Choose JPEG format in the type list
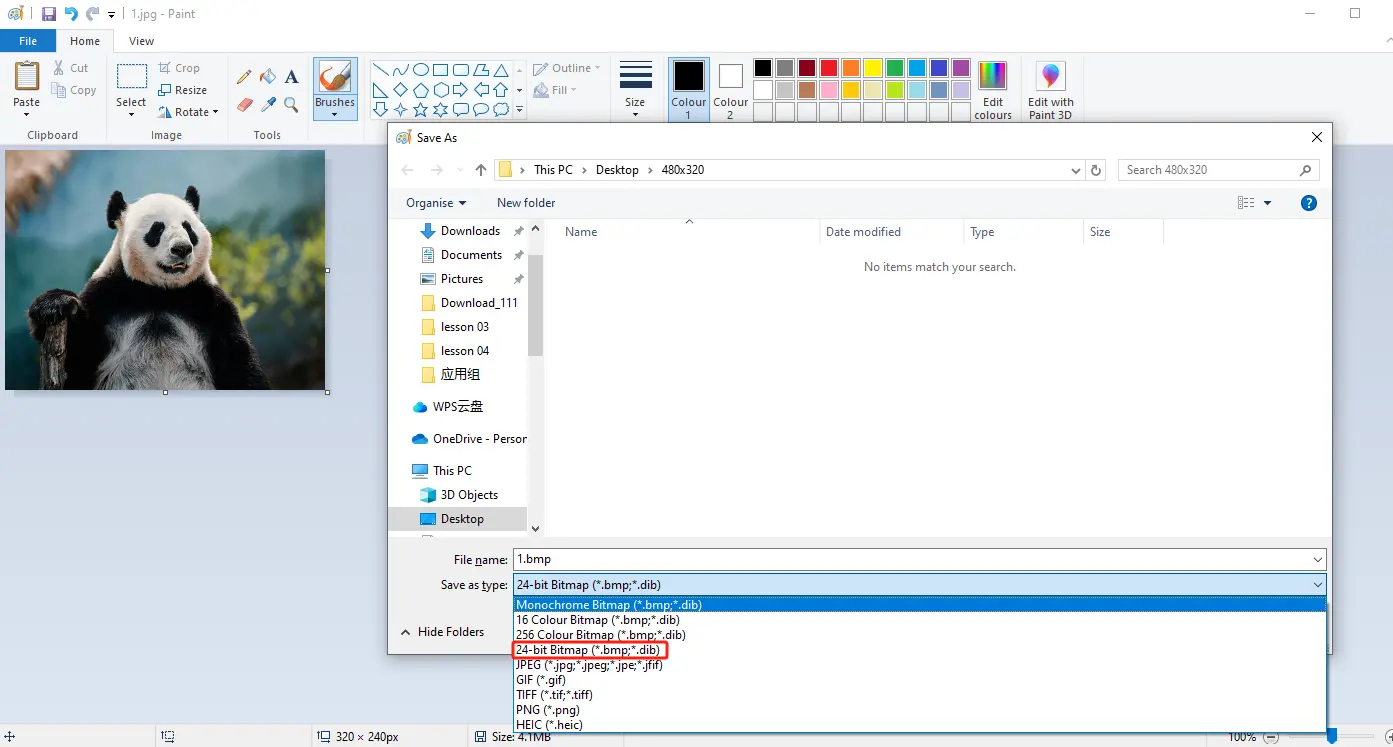 pyautogui.click(x=589, y=665)
